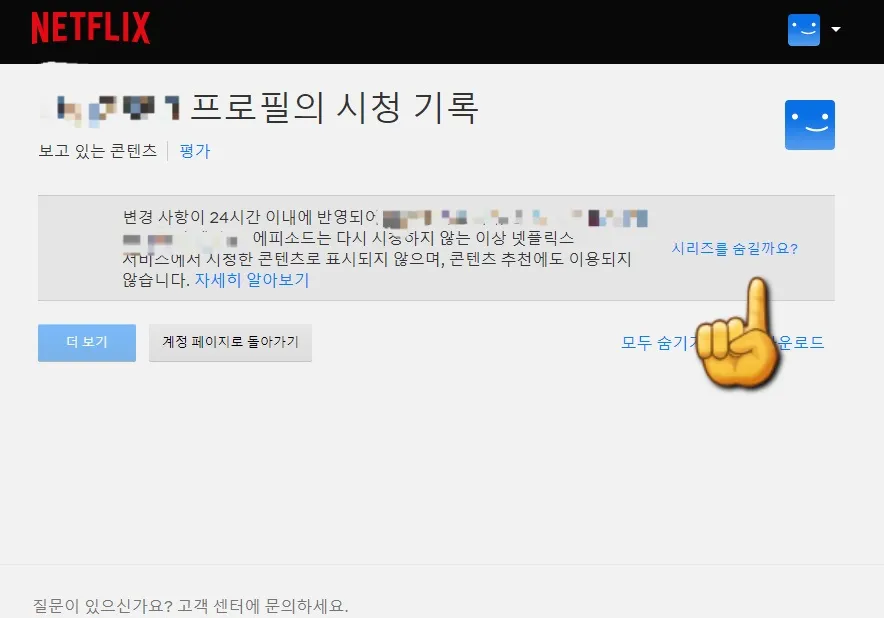Screen dimensions: 884x618
Task: Click the 시리즈를 숨길까요? link
Action: 737,248
